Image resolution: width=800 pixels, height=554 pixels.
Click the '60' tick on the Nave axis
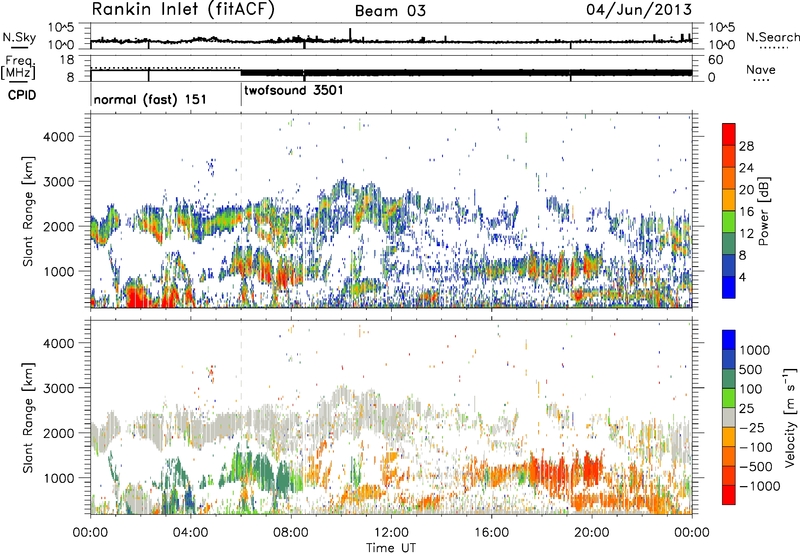coord(716,60)
